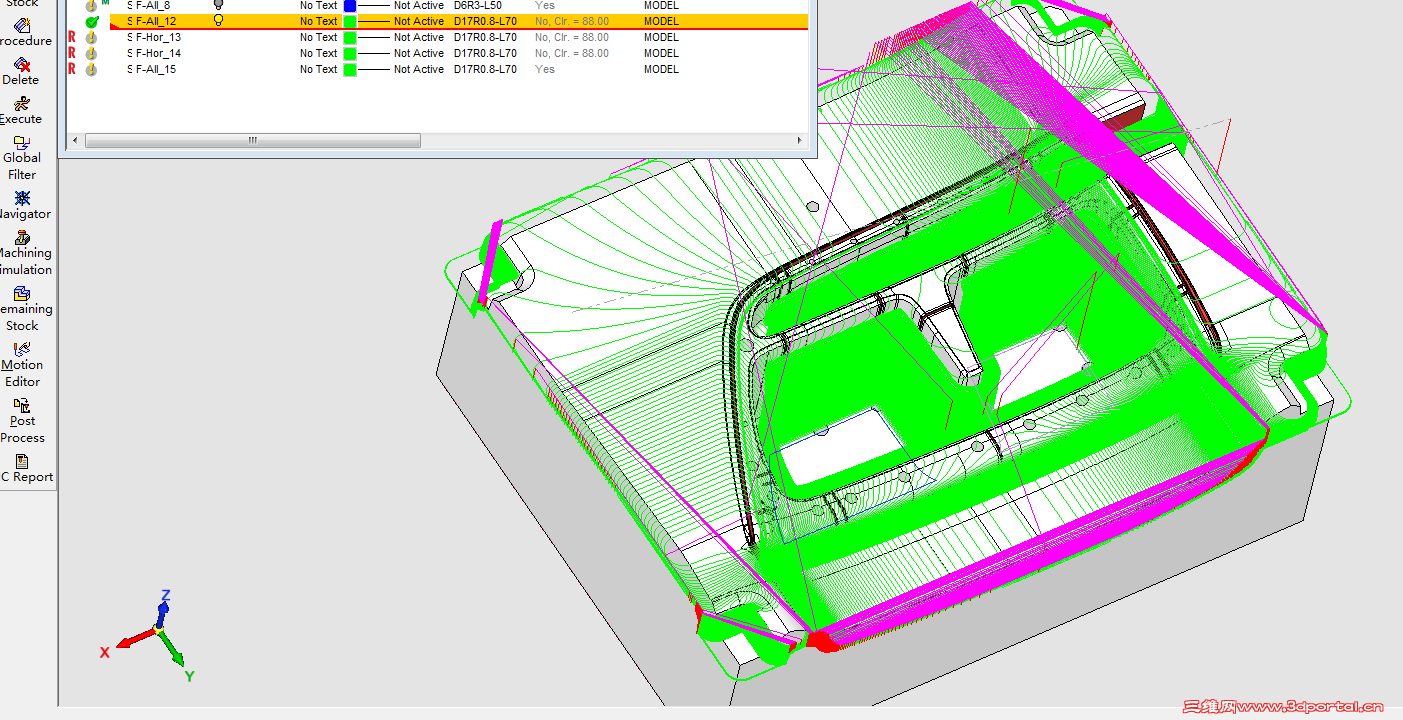This screenshot has width=1403, height=720.
Task: Click tool D17R0.8-L70 in F-Hor_13 row
Action: coord(486,37)
